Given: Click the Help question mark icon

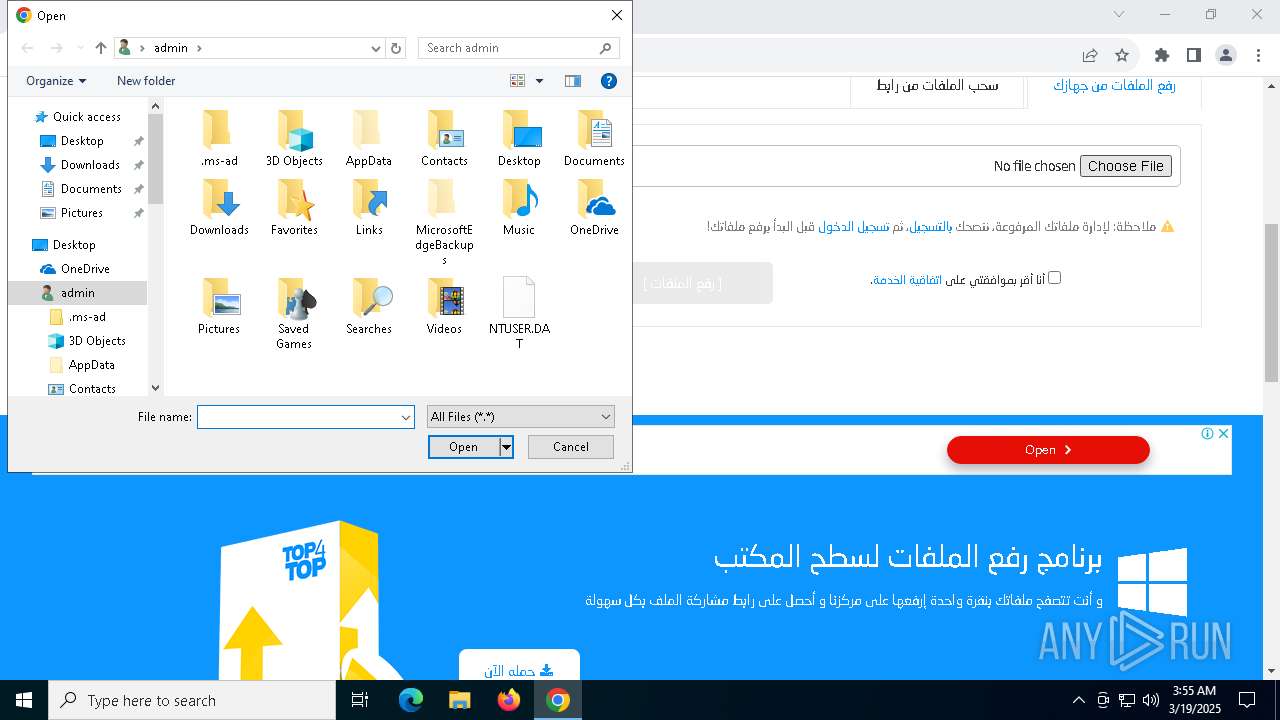Looking at the screenshot, I should tap(608, 81).
